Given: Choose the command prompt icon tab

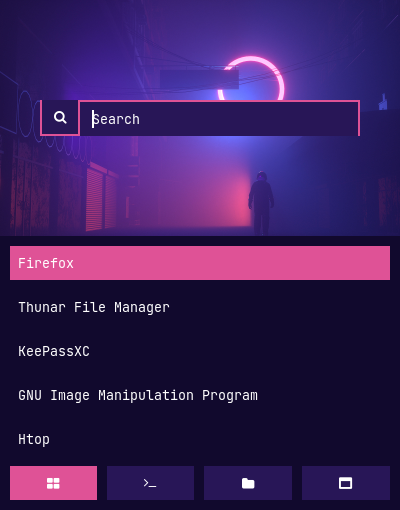Looking at the screenshot, I should click(150, 483).
